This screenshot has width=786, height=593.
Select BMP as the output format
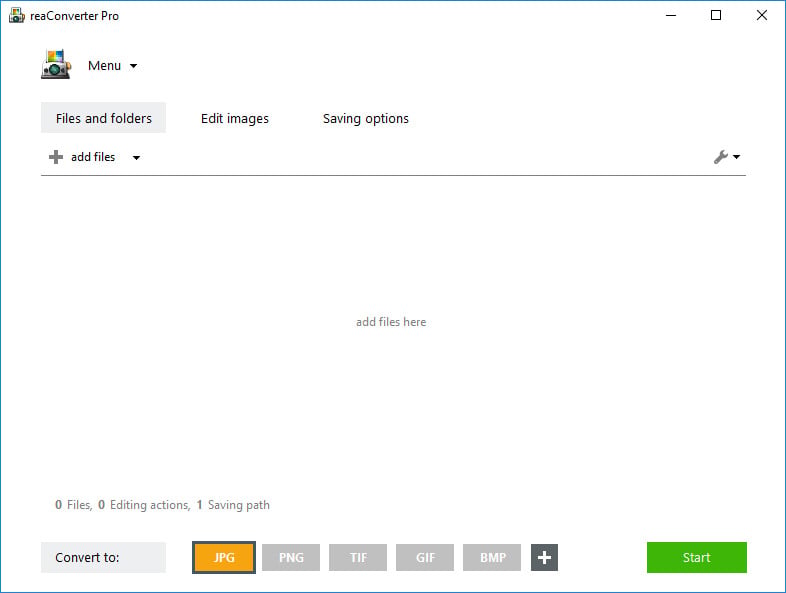tap(492, 557)
